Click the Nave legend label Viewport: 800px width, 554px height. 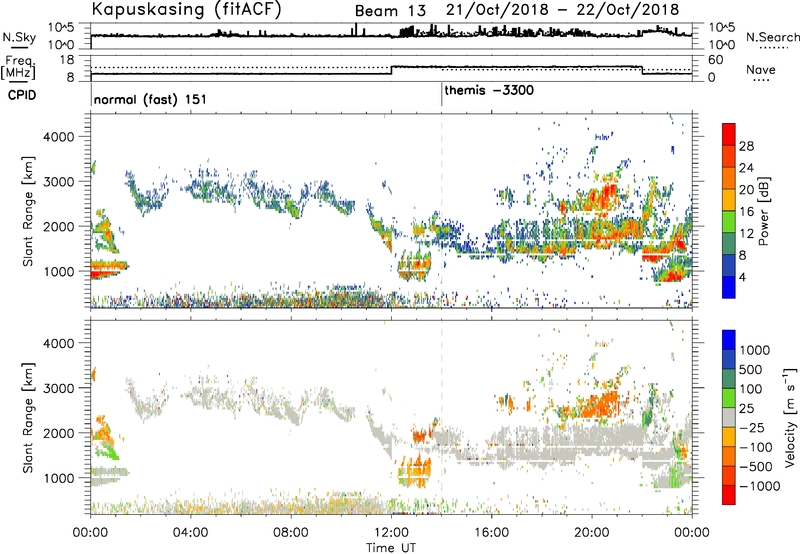(x=761, y=70)
